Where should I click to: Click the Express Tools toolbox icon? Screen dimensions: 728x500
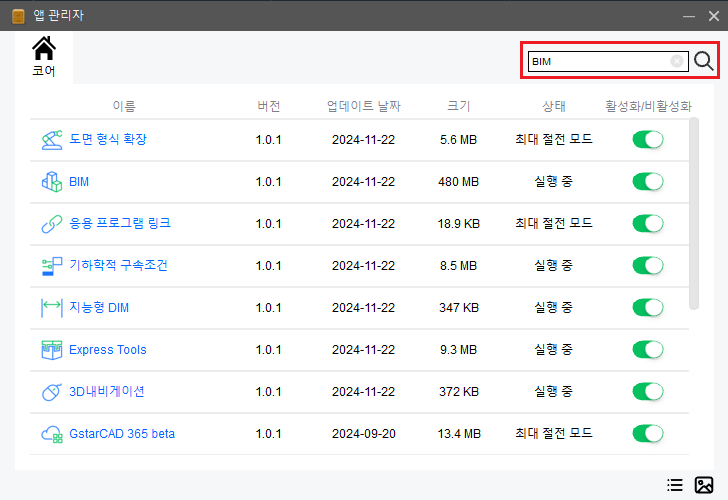pyautogui.click(x=52, y=350)
